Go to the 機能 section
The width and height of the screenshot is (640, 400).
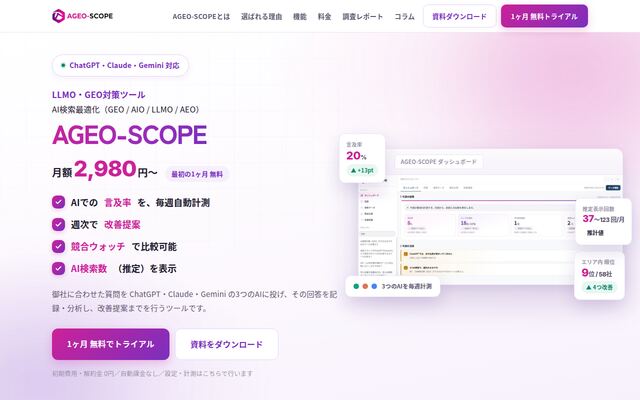coord(300,17)
